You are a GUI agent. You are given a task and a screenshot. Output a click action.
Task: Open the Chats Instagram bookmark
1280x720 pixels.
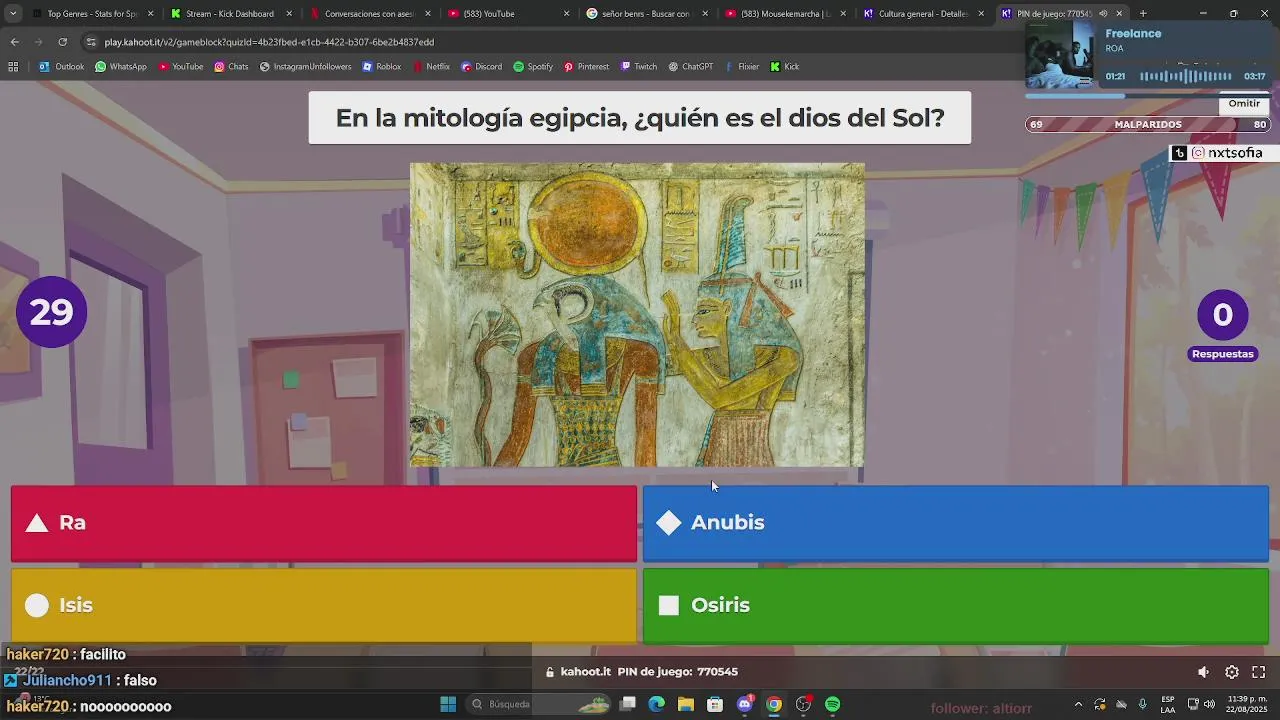[231, 67]
